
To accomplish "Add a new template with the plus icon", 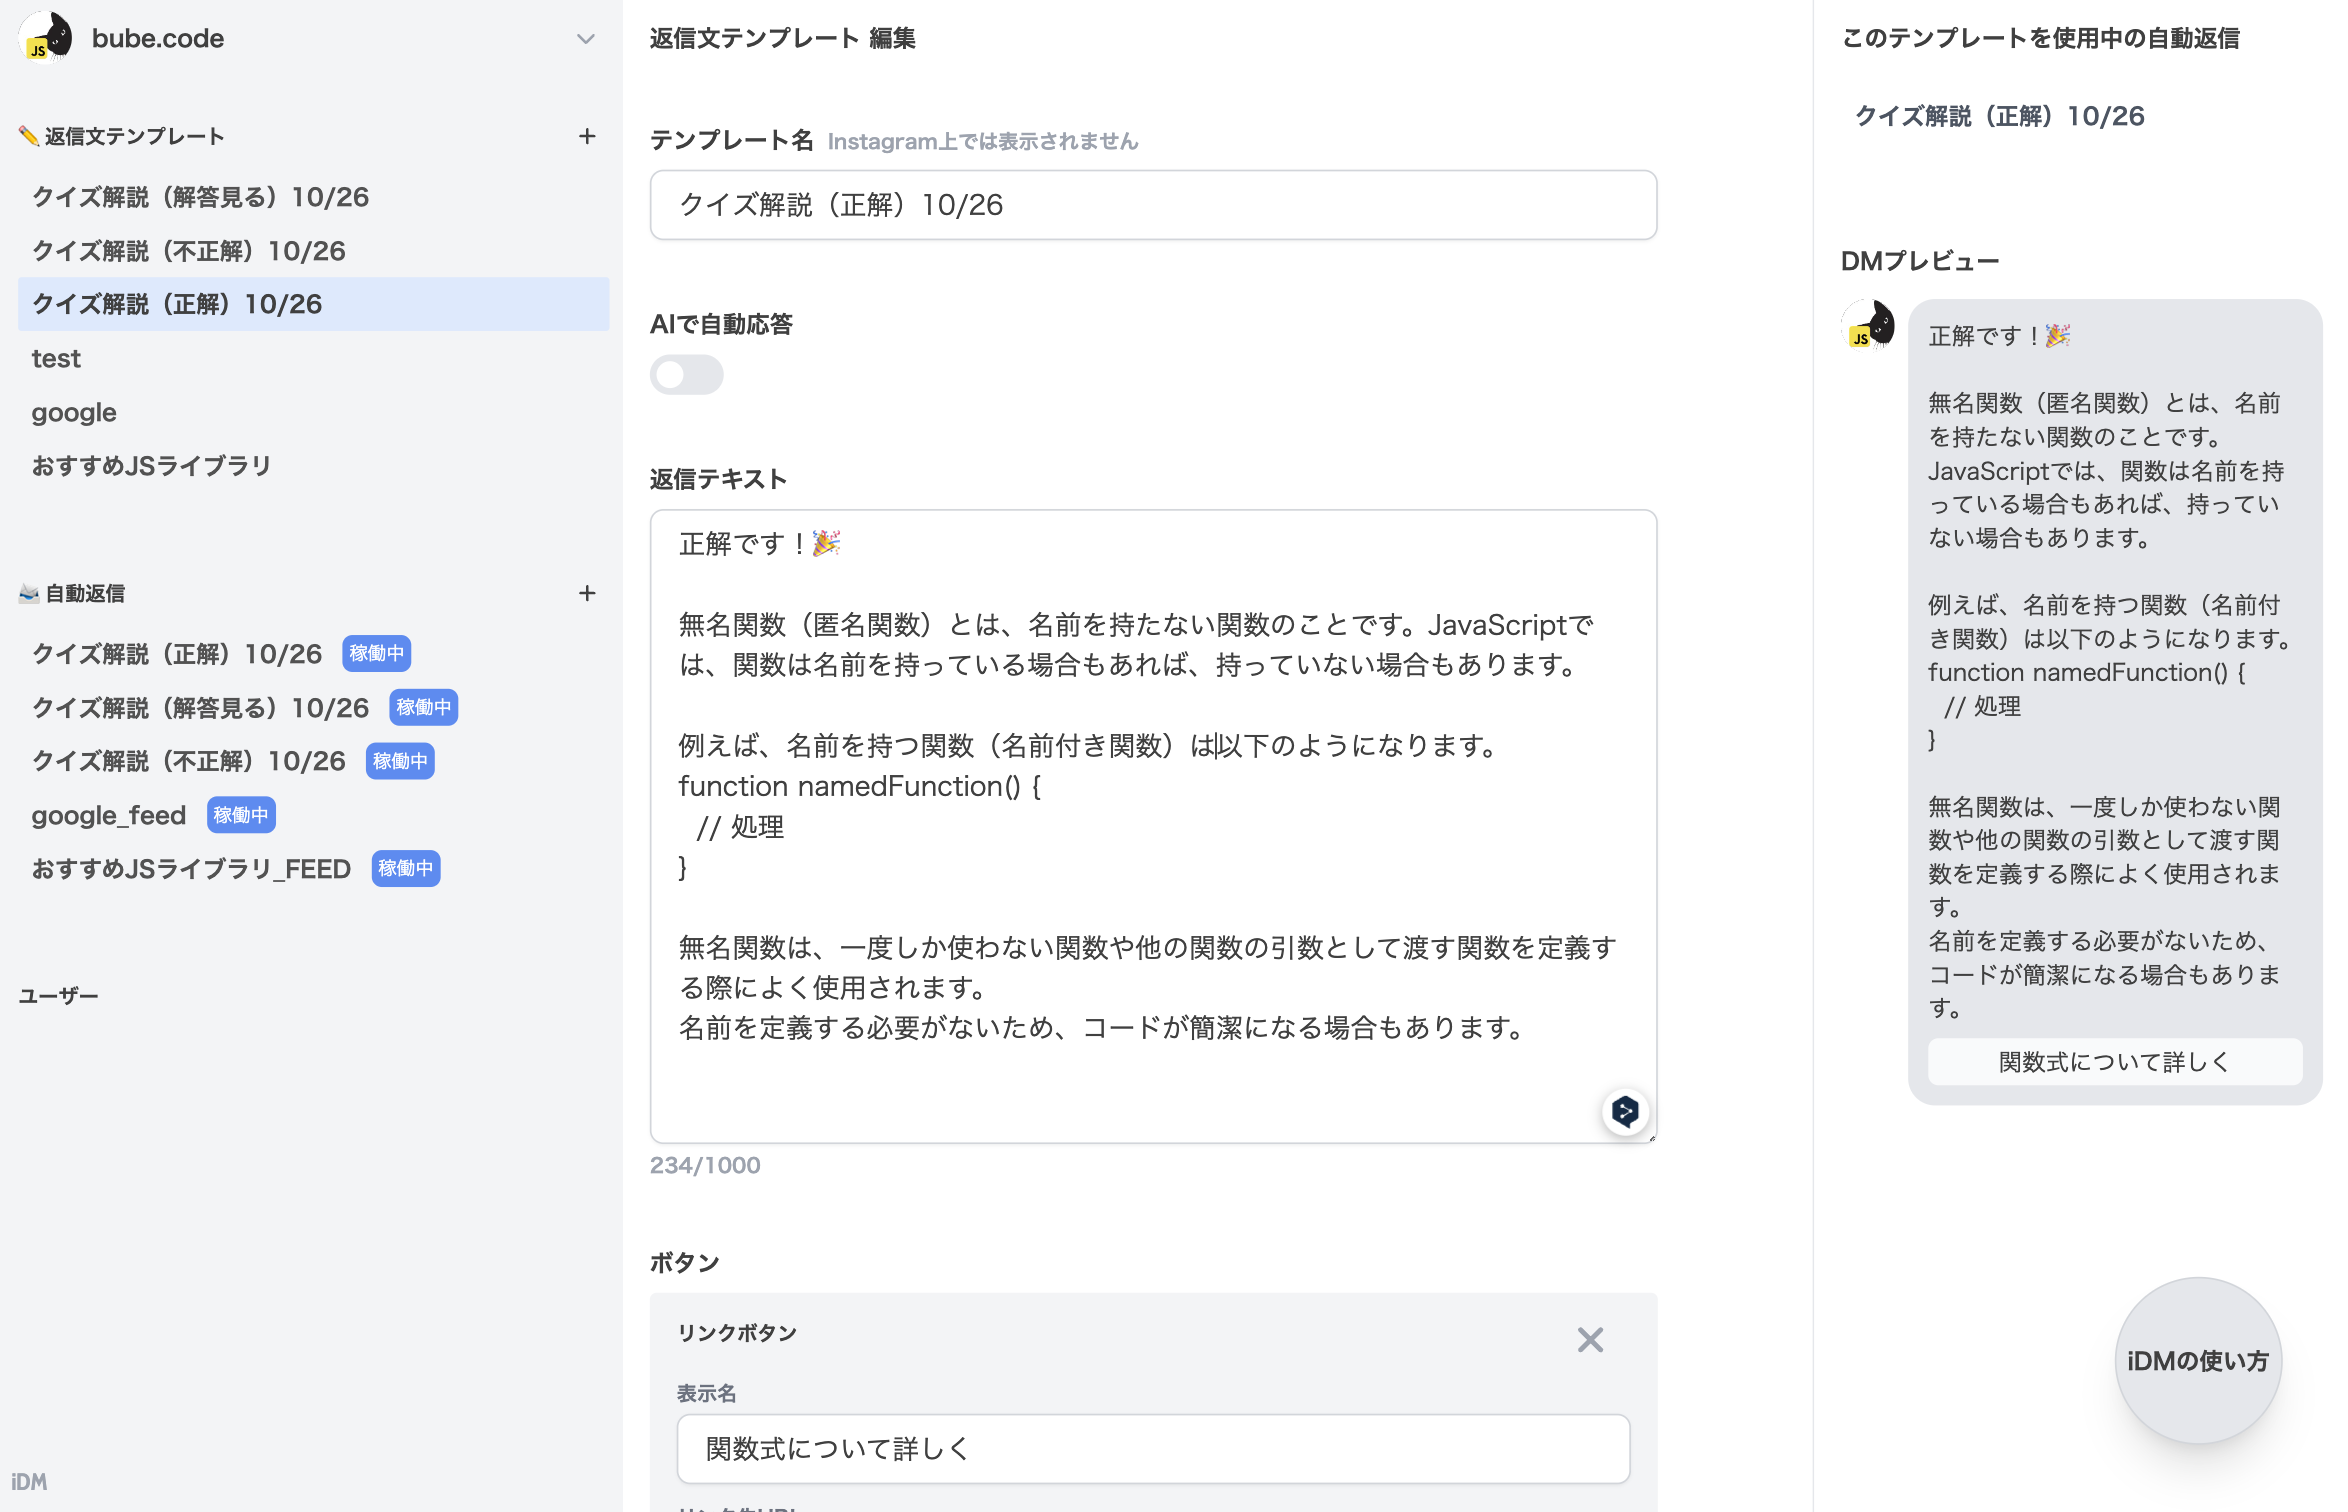I will tap(588, 136).
